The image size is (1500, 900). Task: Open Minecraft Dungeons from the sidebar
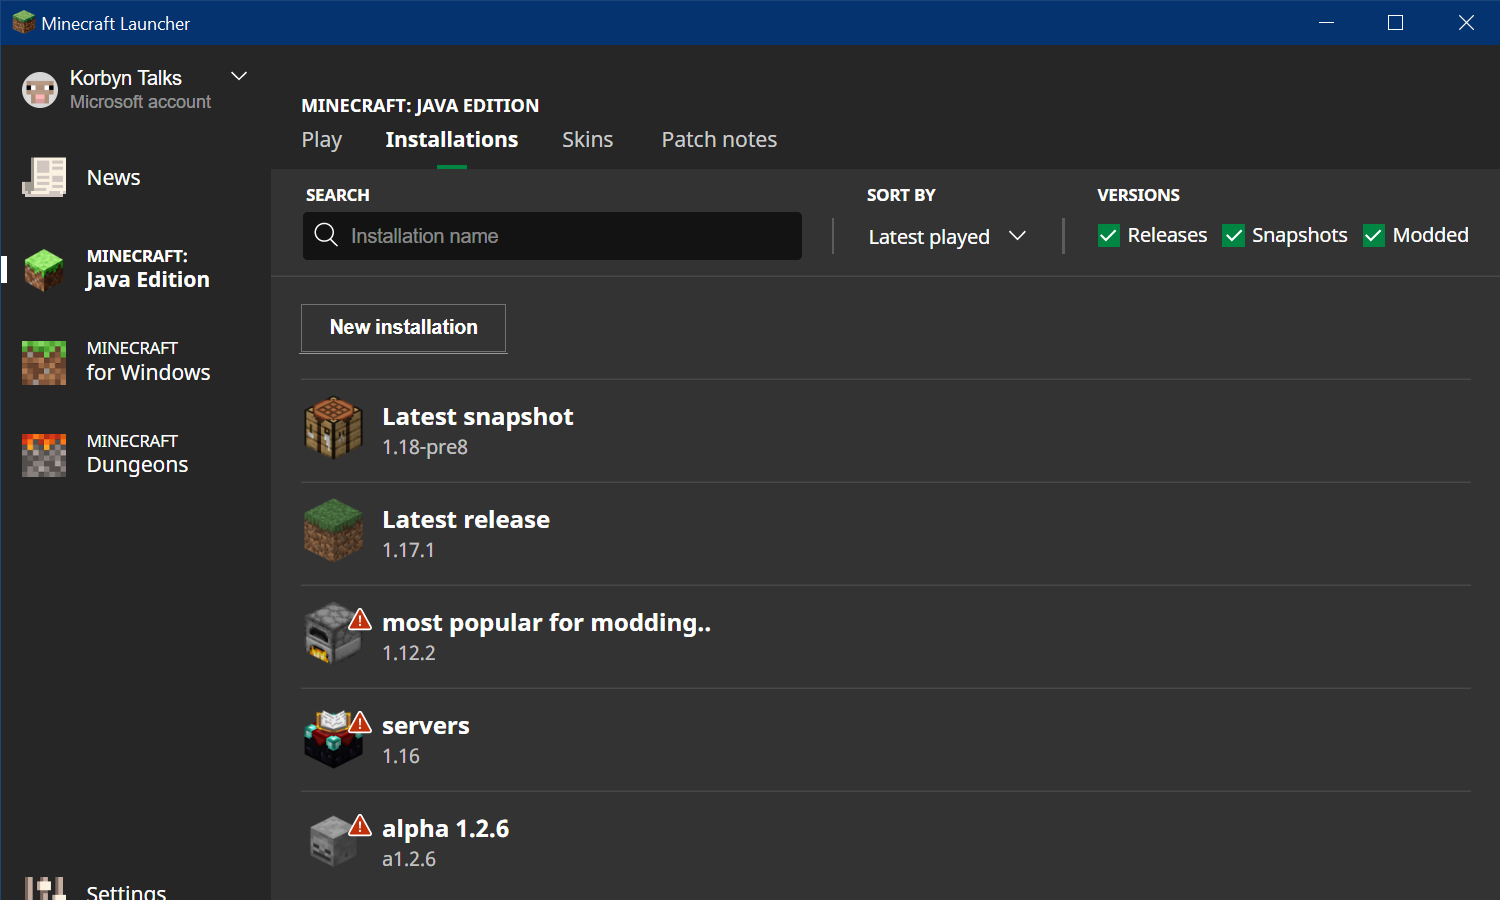pyautogui.click(x=137, y=454)
